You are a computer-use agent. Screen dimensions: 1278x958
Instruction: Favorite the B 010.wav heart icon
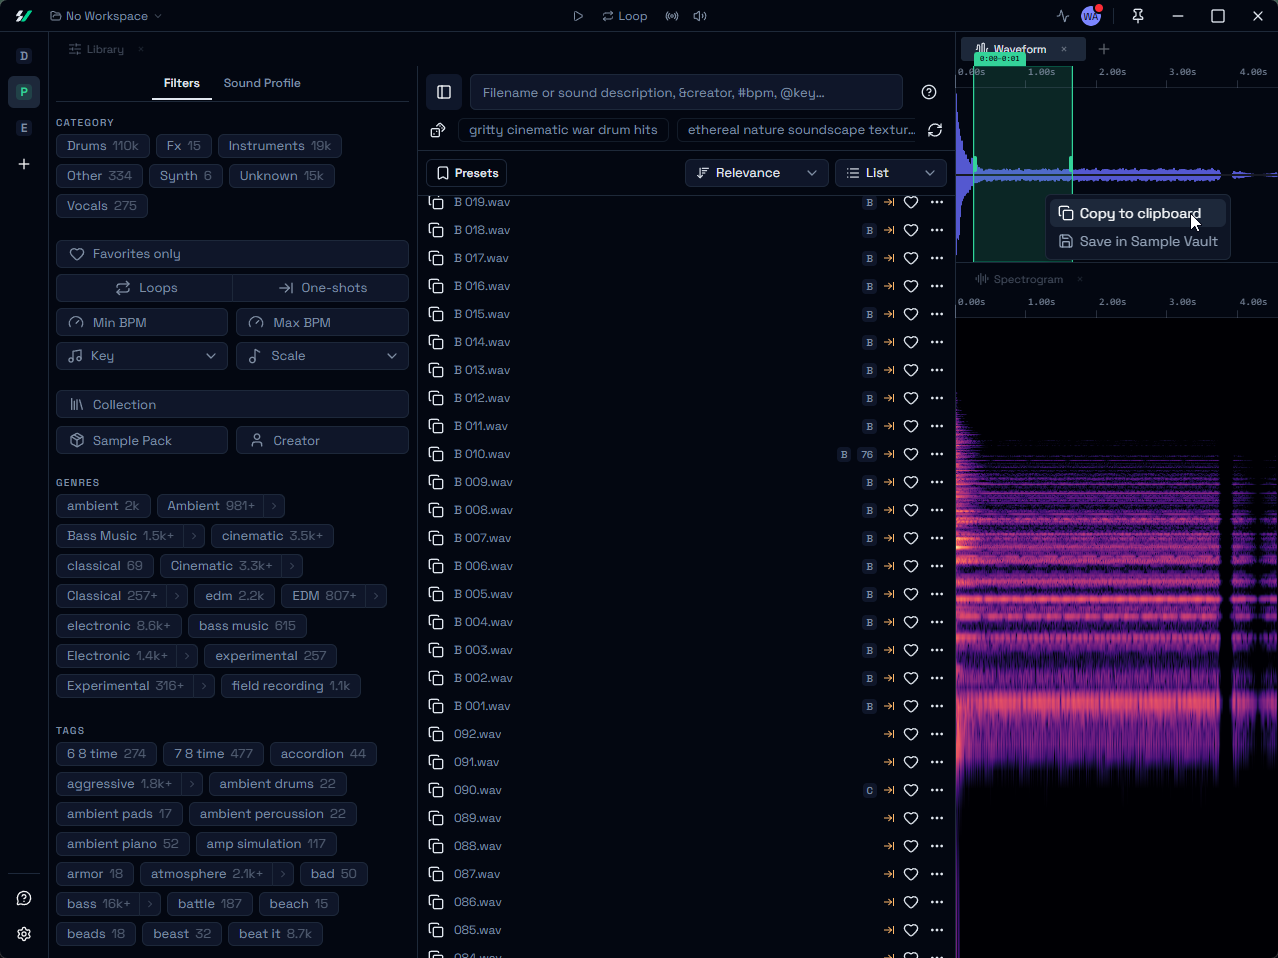tap(911, 454)
